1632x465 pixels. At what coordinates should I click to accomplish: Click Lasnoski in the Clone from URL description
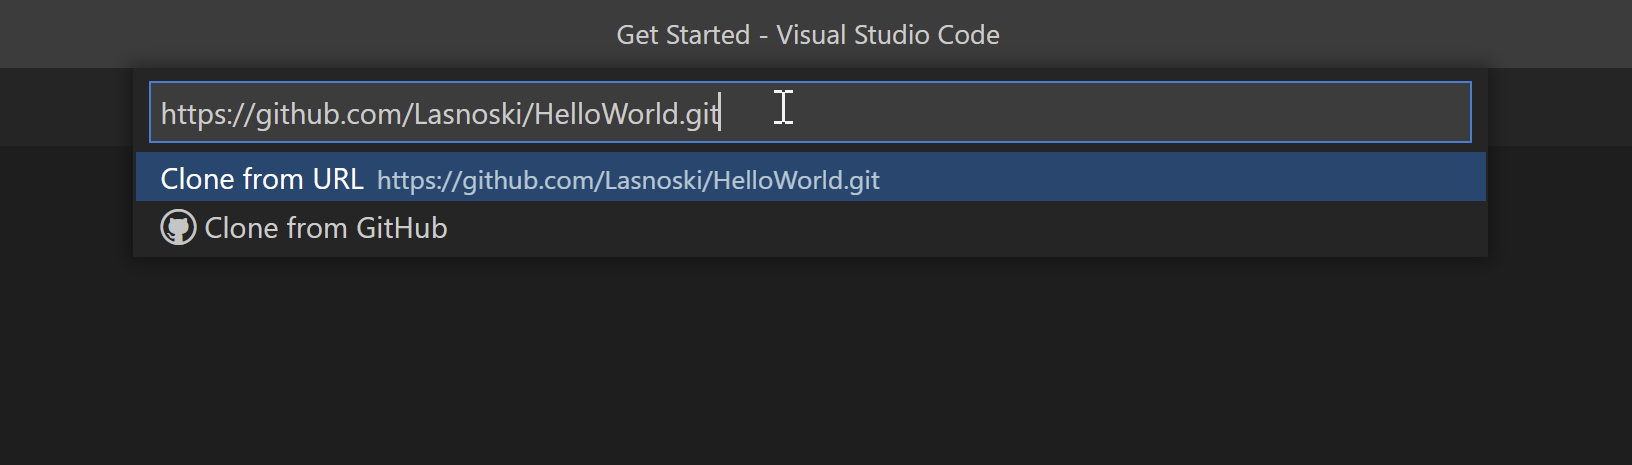(x=654, y=180)
